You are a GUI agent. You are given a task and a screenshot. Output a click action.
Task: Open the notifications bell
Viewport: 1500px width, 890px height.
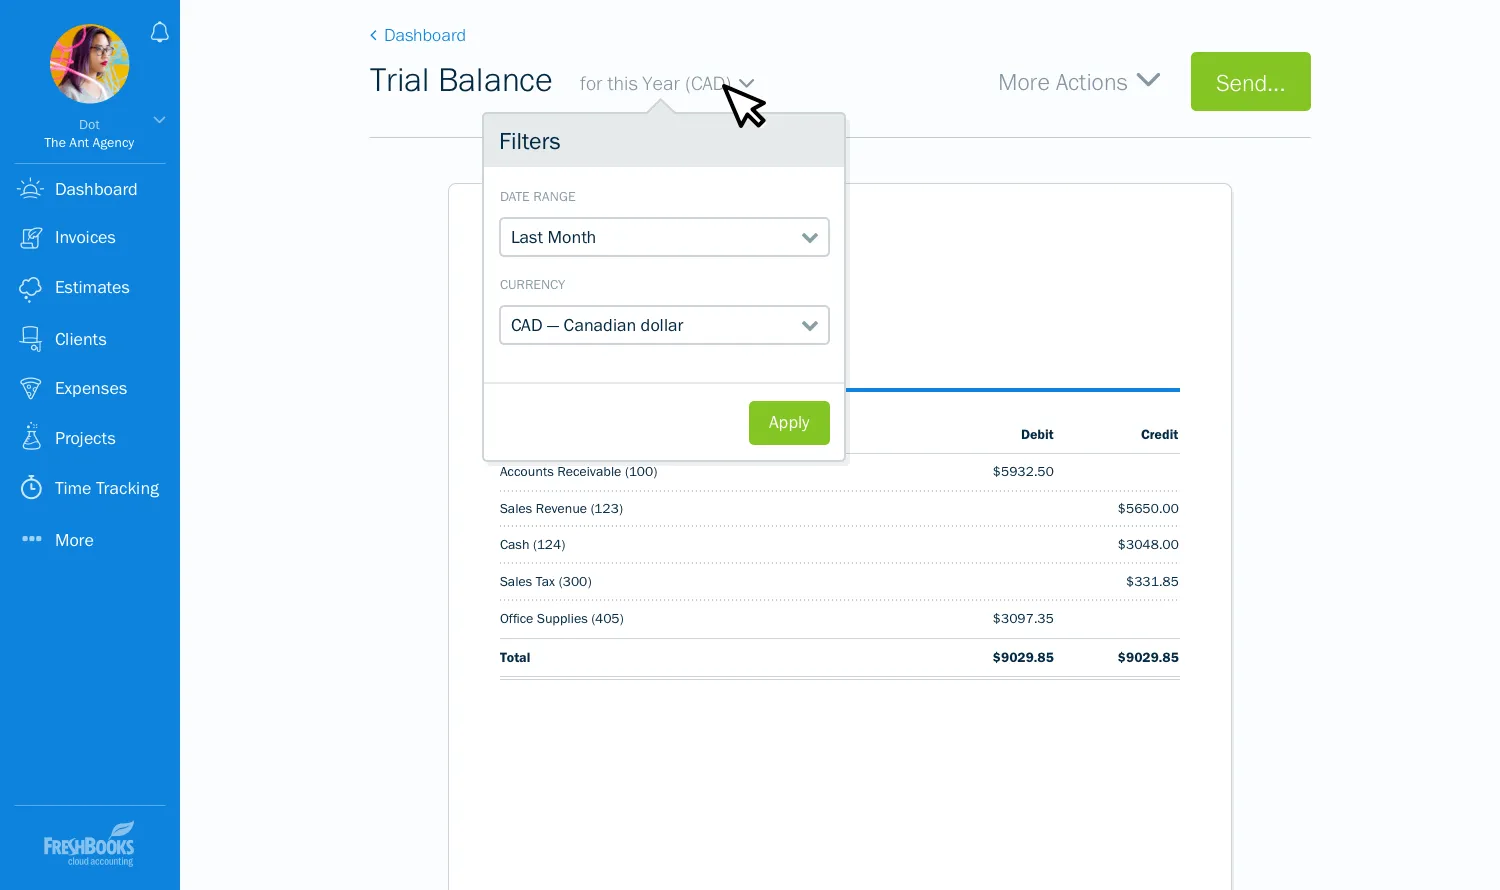click(x=160, y=32)
